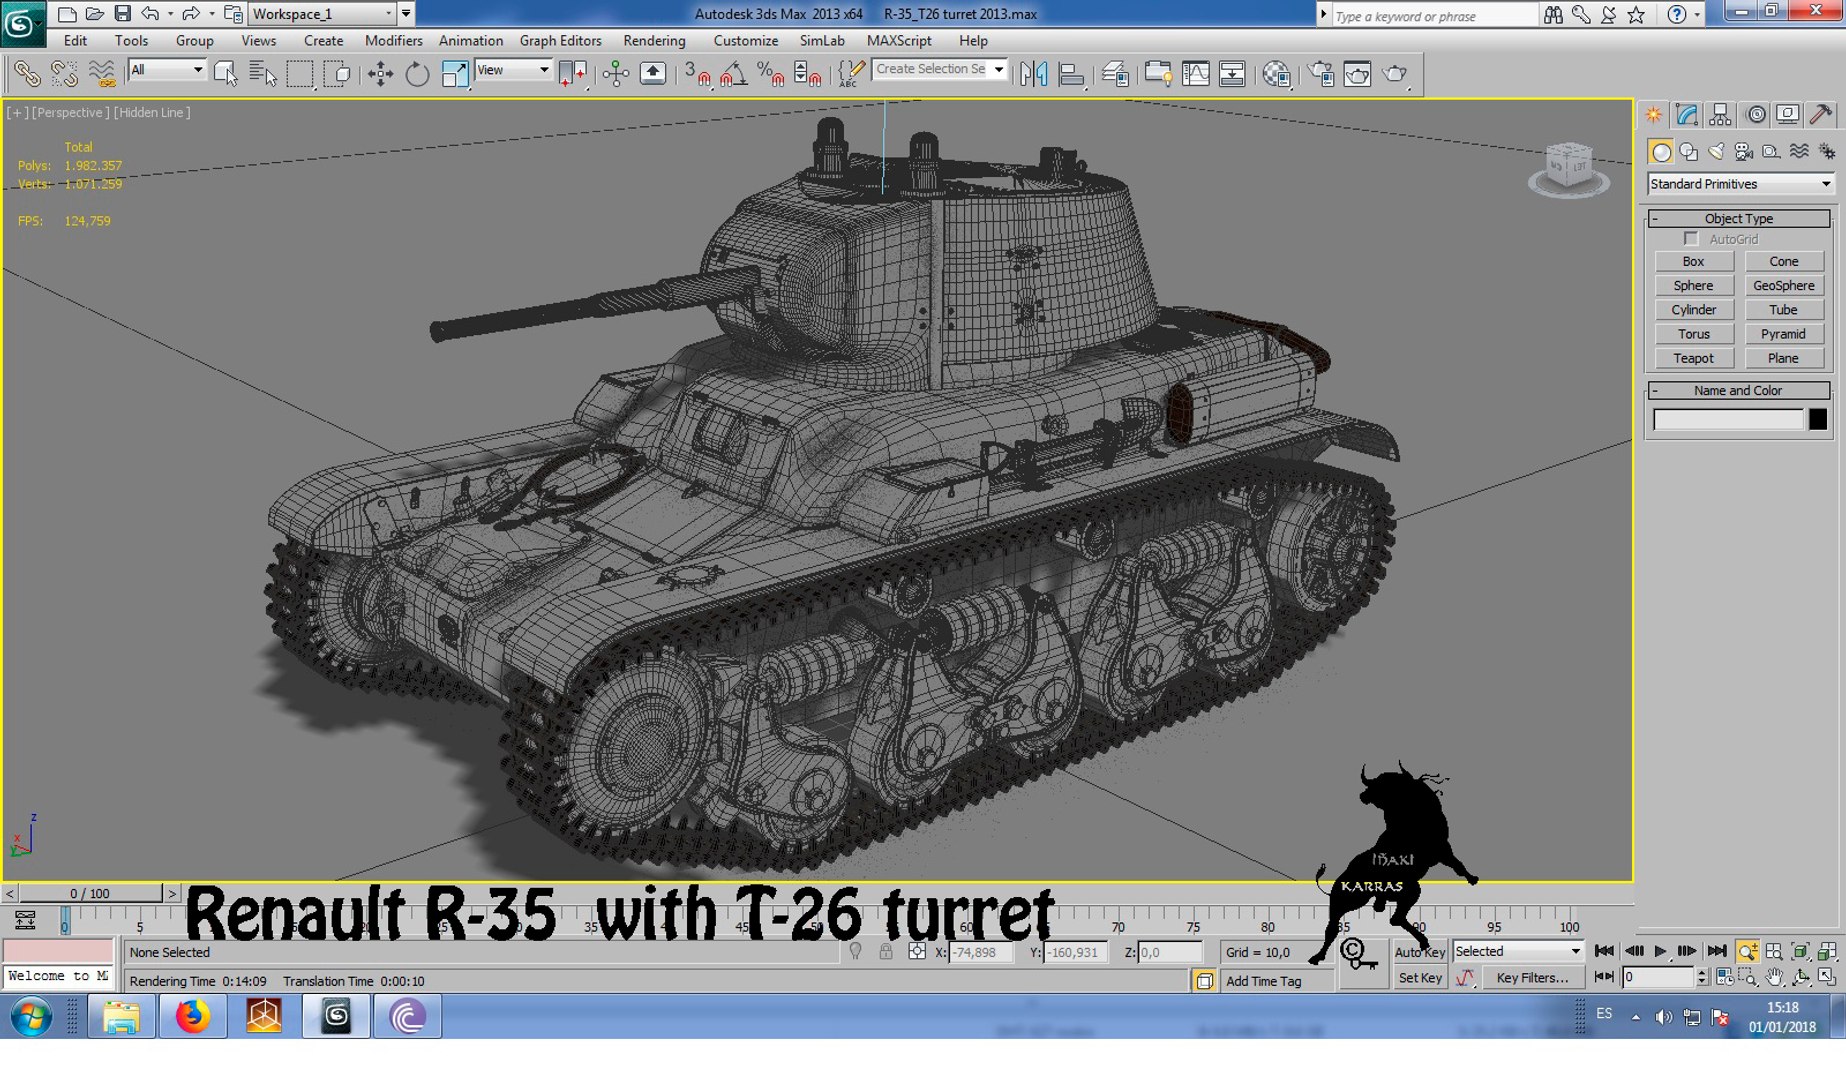
Task: Click the Play Animation button
Action: (1660, 951)
